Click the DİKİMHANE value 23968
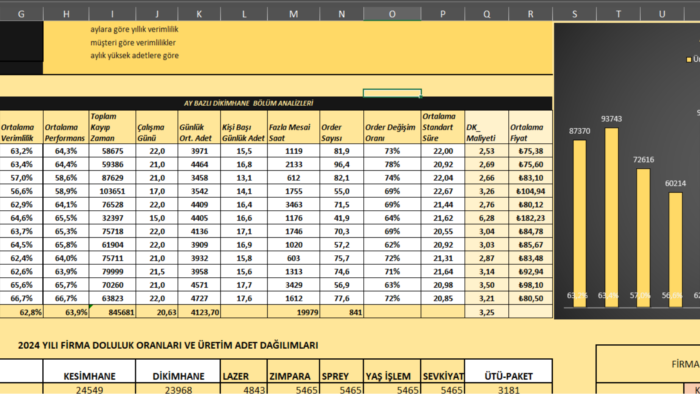 [x=178, y=389]
